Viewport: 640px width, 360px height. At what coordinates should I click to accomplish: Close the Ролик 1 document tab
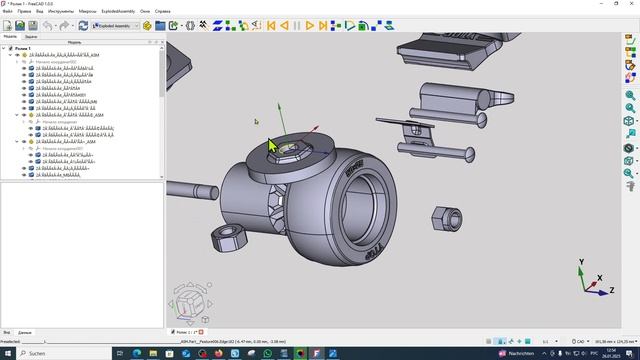tap(201, 332)
